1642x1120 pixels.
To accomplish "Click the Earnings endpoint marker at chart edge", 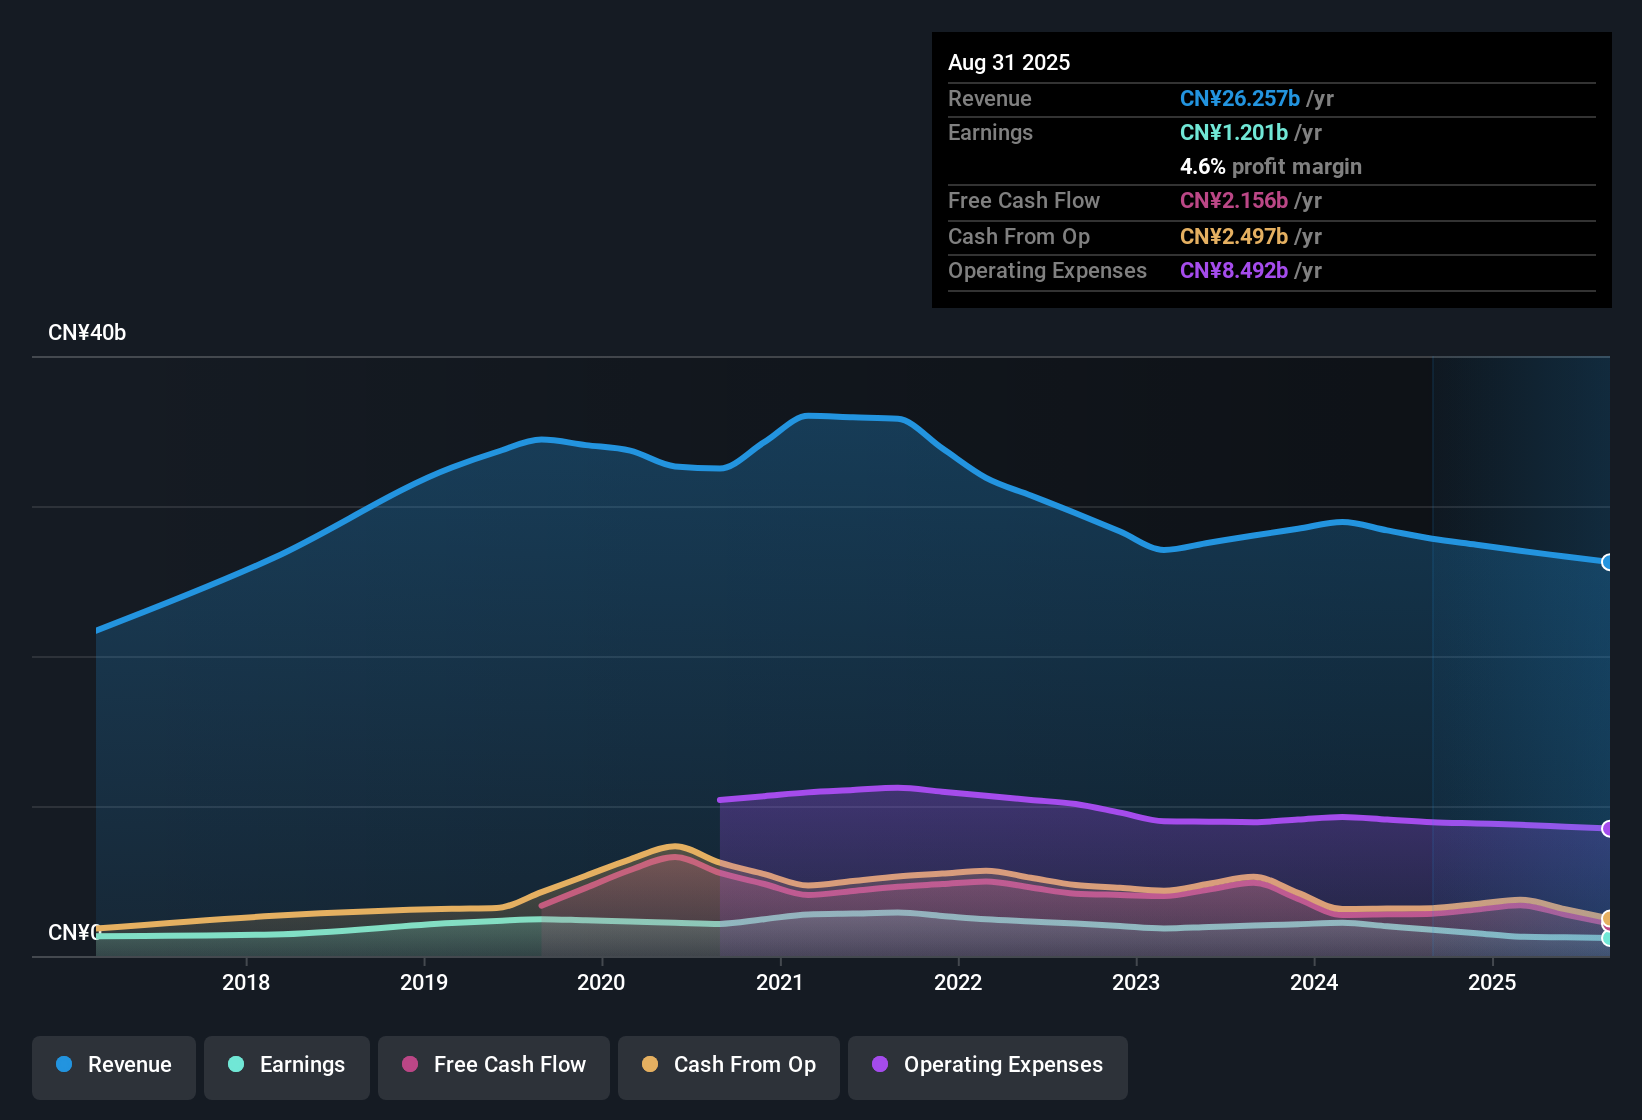I will [x=1608, y=938].
